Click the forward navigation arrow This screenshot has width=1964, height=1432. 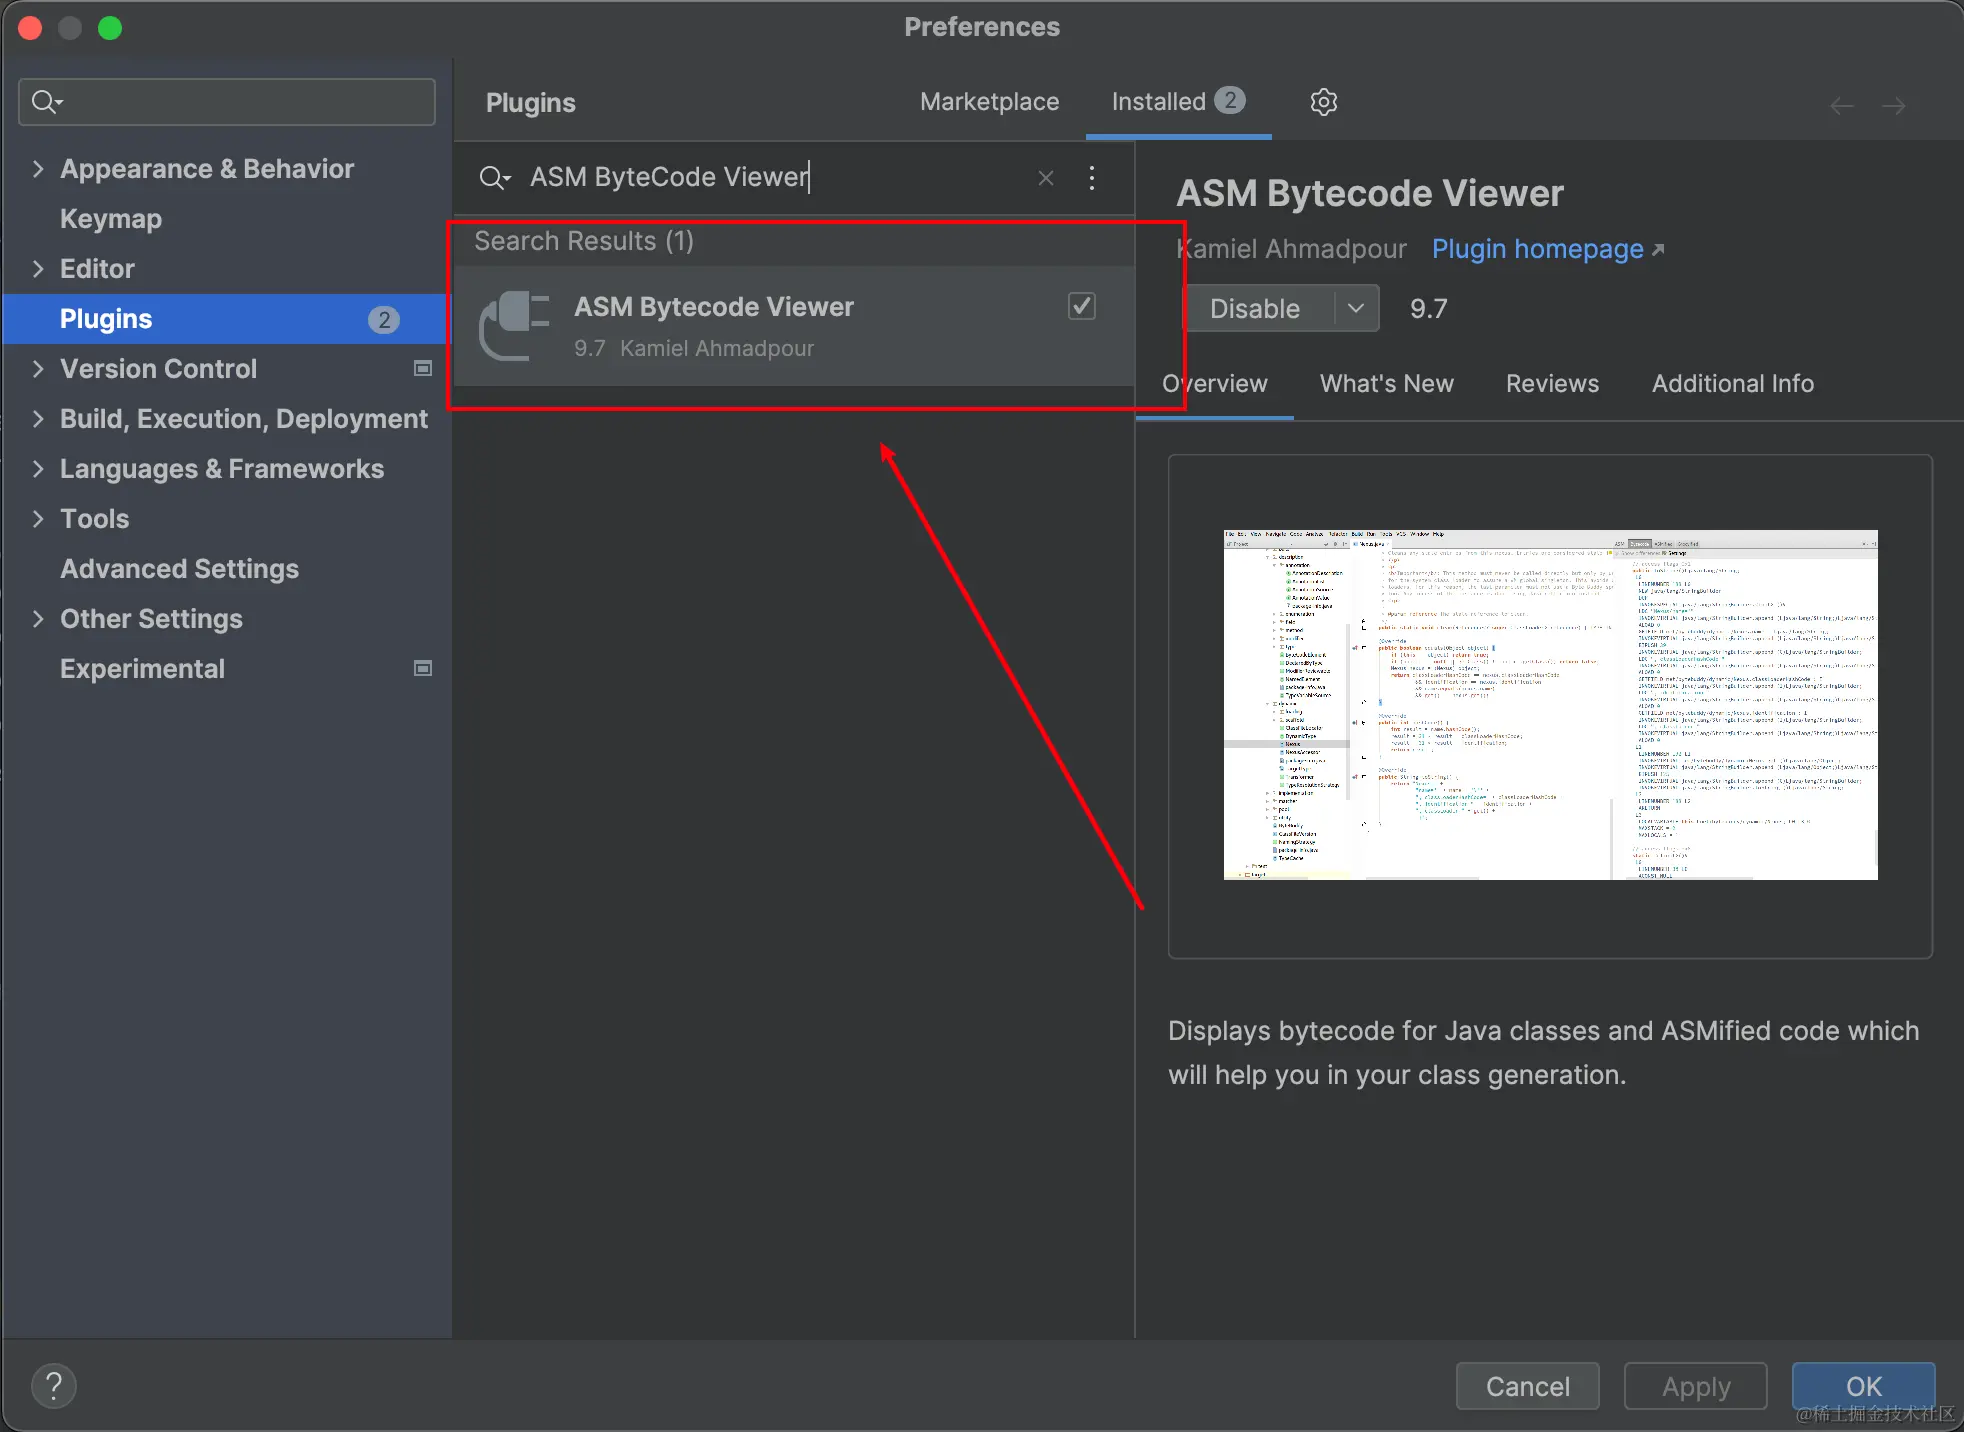pos(1893,106)
